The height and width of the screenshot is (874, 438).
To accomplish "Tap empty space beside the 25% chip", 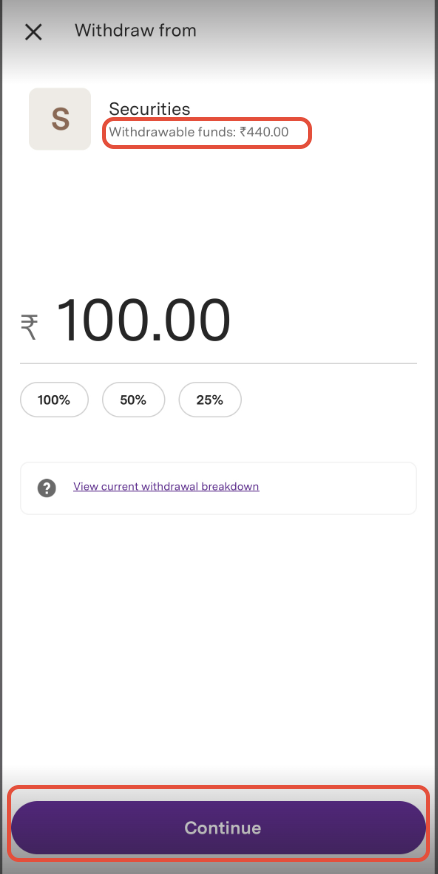I will click(329, 400).
